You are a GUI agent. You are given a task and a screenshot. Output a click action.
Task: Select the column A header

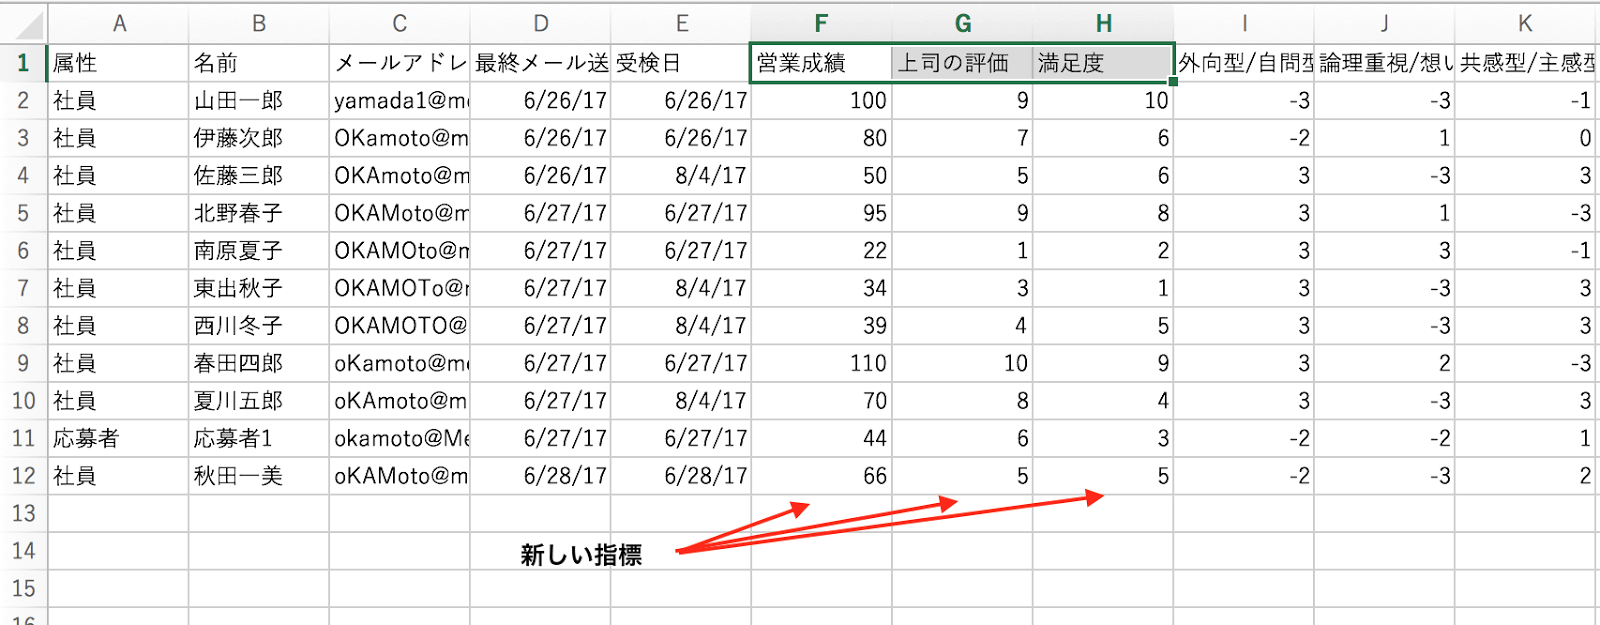[x=119, y=24]
